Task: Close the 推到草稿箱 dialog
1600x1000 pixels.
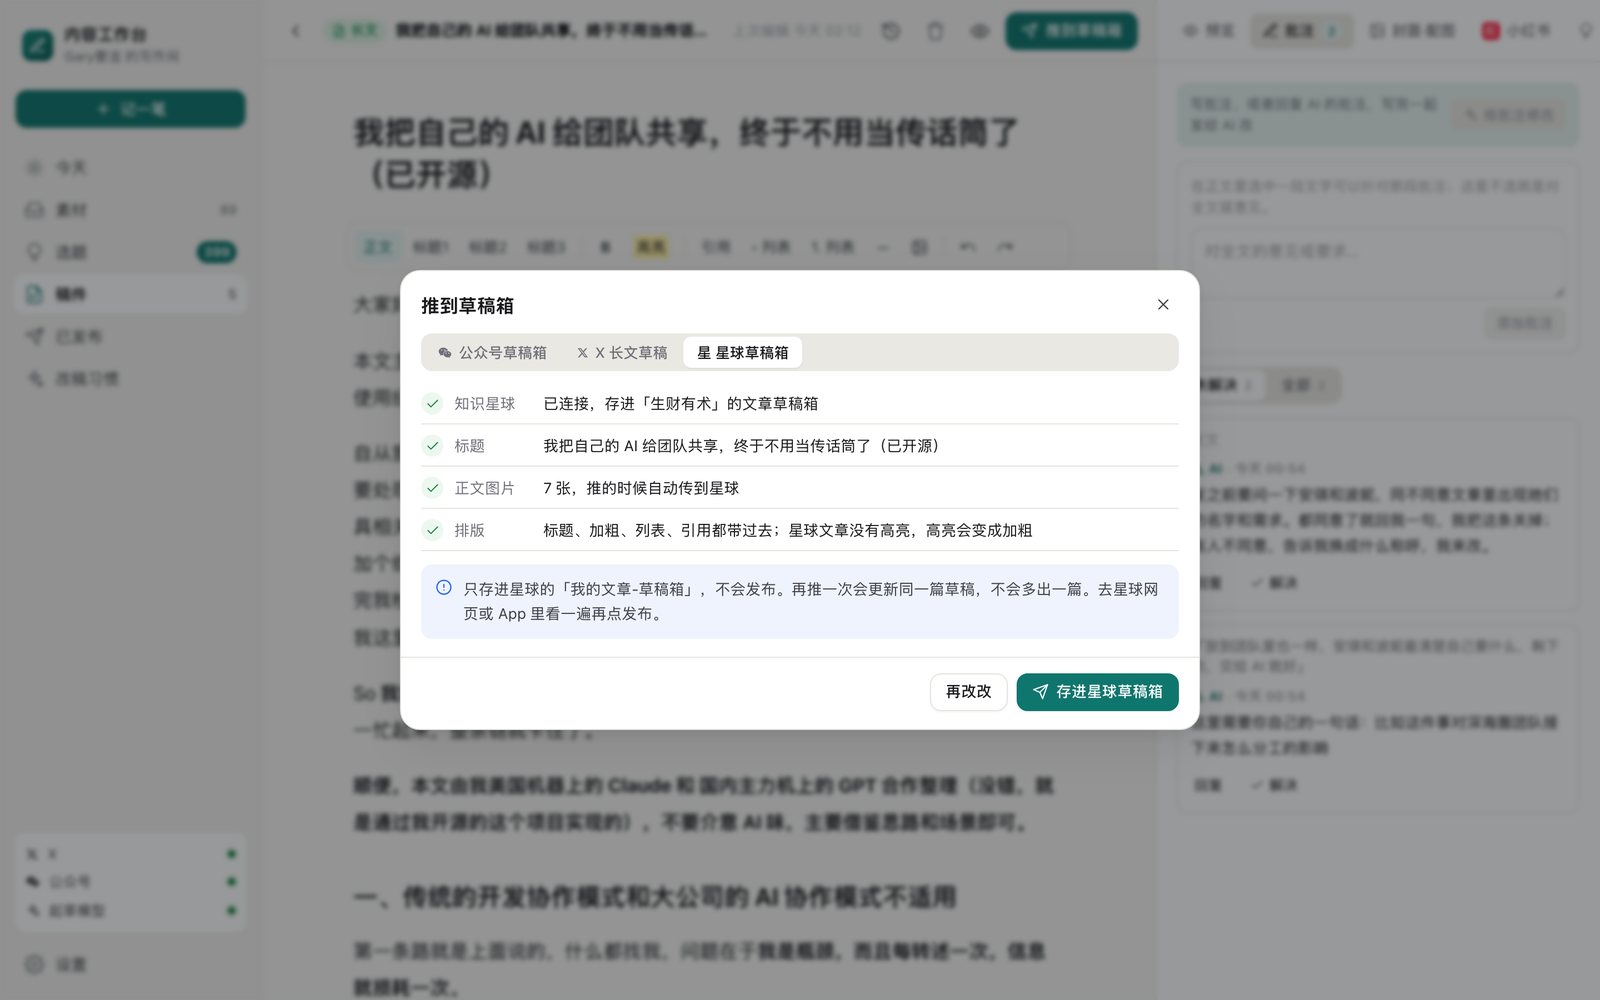Action: coord(1163,305)
